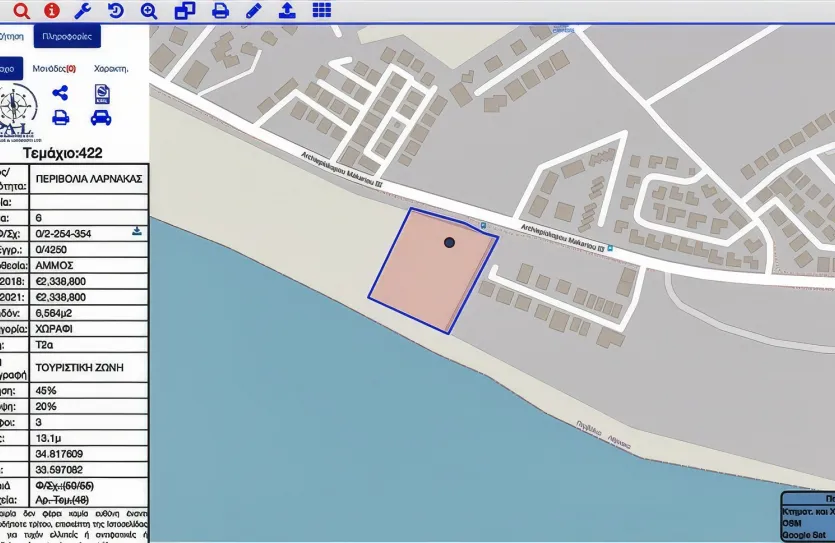Print the map from top toolbar
The height and width of the screenshot is (543, 835).
[x=220, y=11]
